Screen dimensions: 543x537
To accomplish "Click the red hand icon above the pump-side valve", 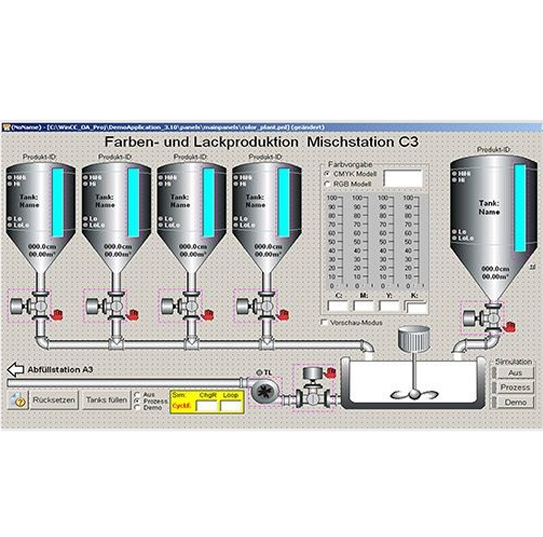I will 330,373.
